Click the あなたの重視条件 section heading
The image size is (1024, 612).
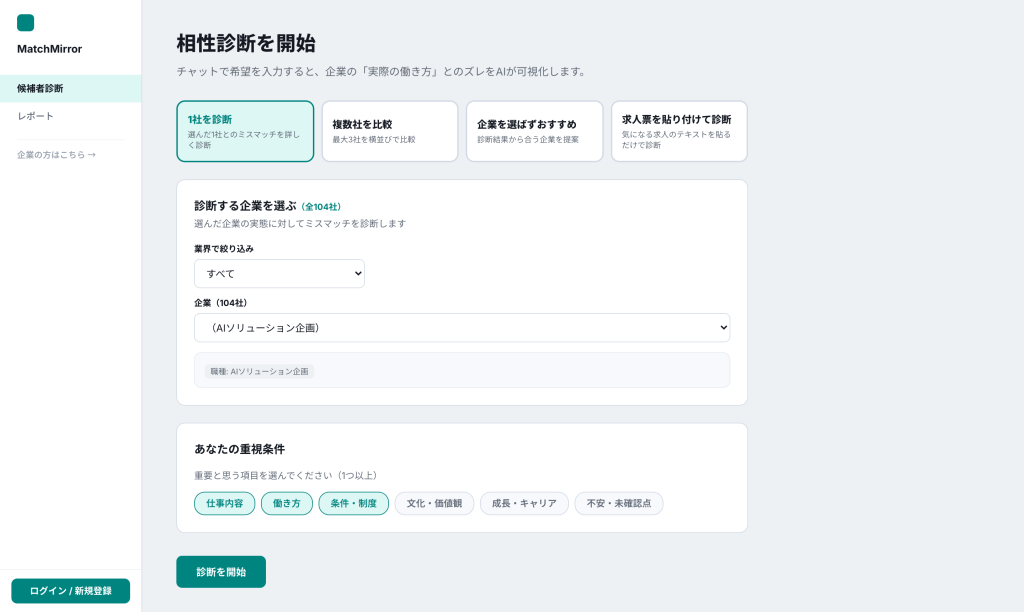coord(240,449)
